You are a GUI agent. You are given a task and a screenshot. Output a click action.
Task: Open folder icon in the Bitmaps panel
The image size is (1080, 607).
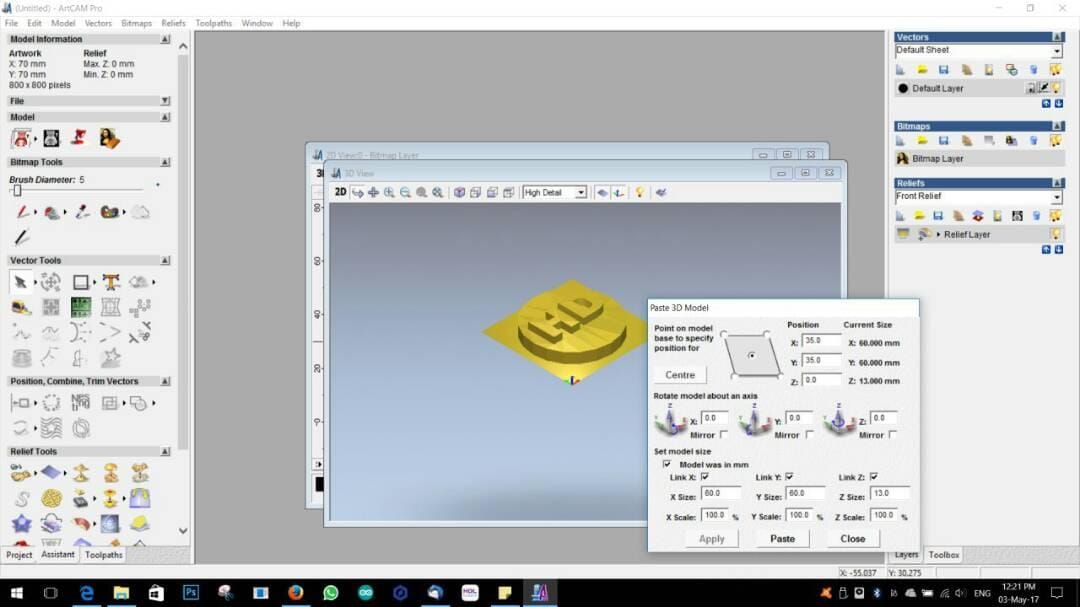(922, 141)
